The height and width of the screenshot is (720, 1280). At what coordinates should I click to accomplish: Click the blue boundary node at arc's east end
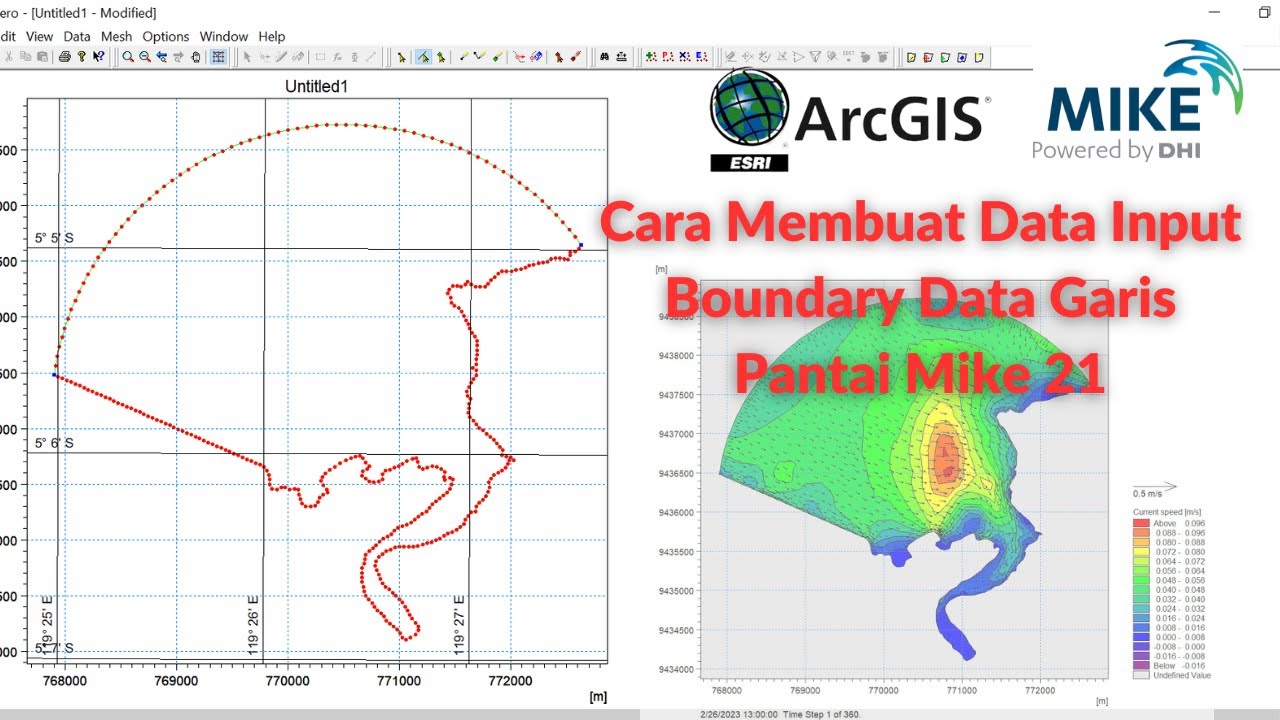click(581, 244)
